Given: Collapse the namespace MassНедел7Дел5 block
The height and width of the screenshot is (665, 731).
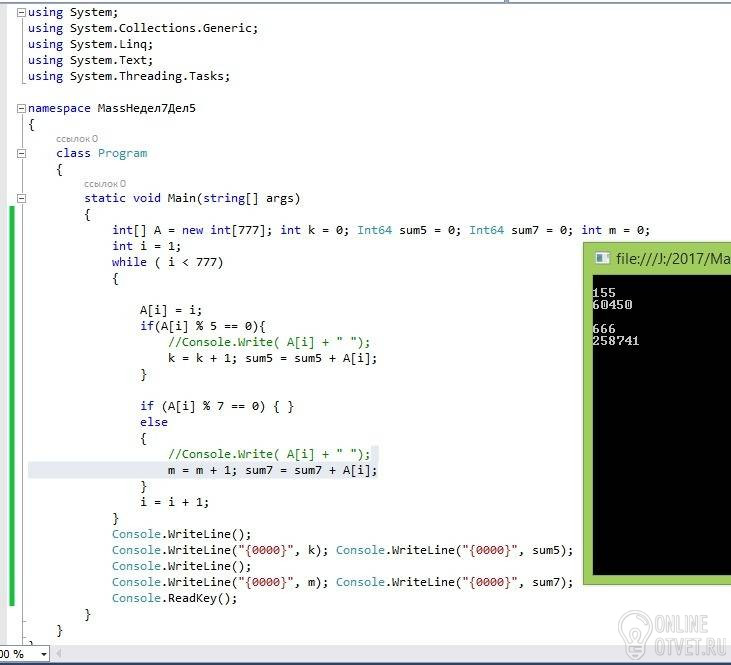Looking at the screenshot, I should point(21,108).
